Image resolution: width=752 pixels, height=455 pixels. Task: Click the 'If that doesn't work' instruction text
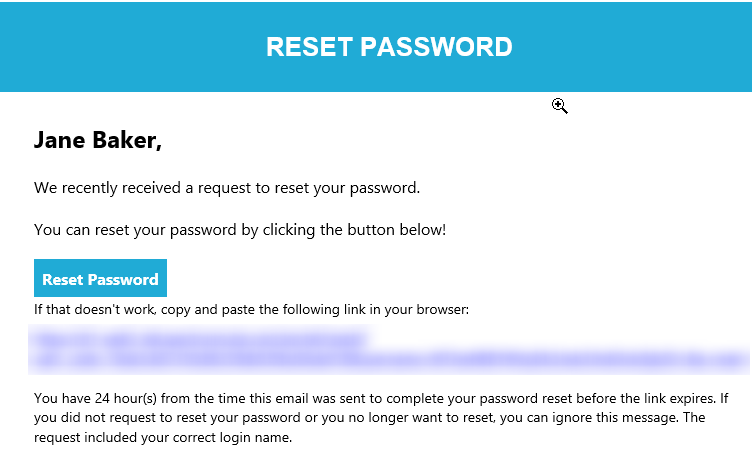point(251,309)
